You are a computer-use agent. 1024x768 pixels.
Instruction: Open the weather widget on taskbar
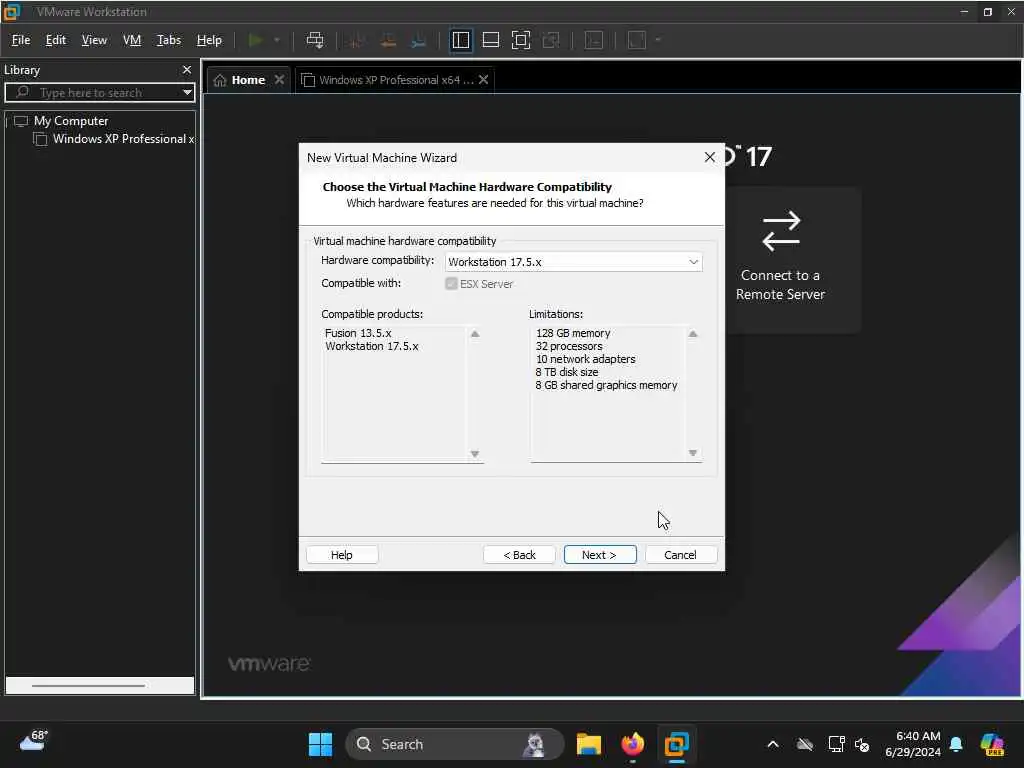click(34, 742)
